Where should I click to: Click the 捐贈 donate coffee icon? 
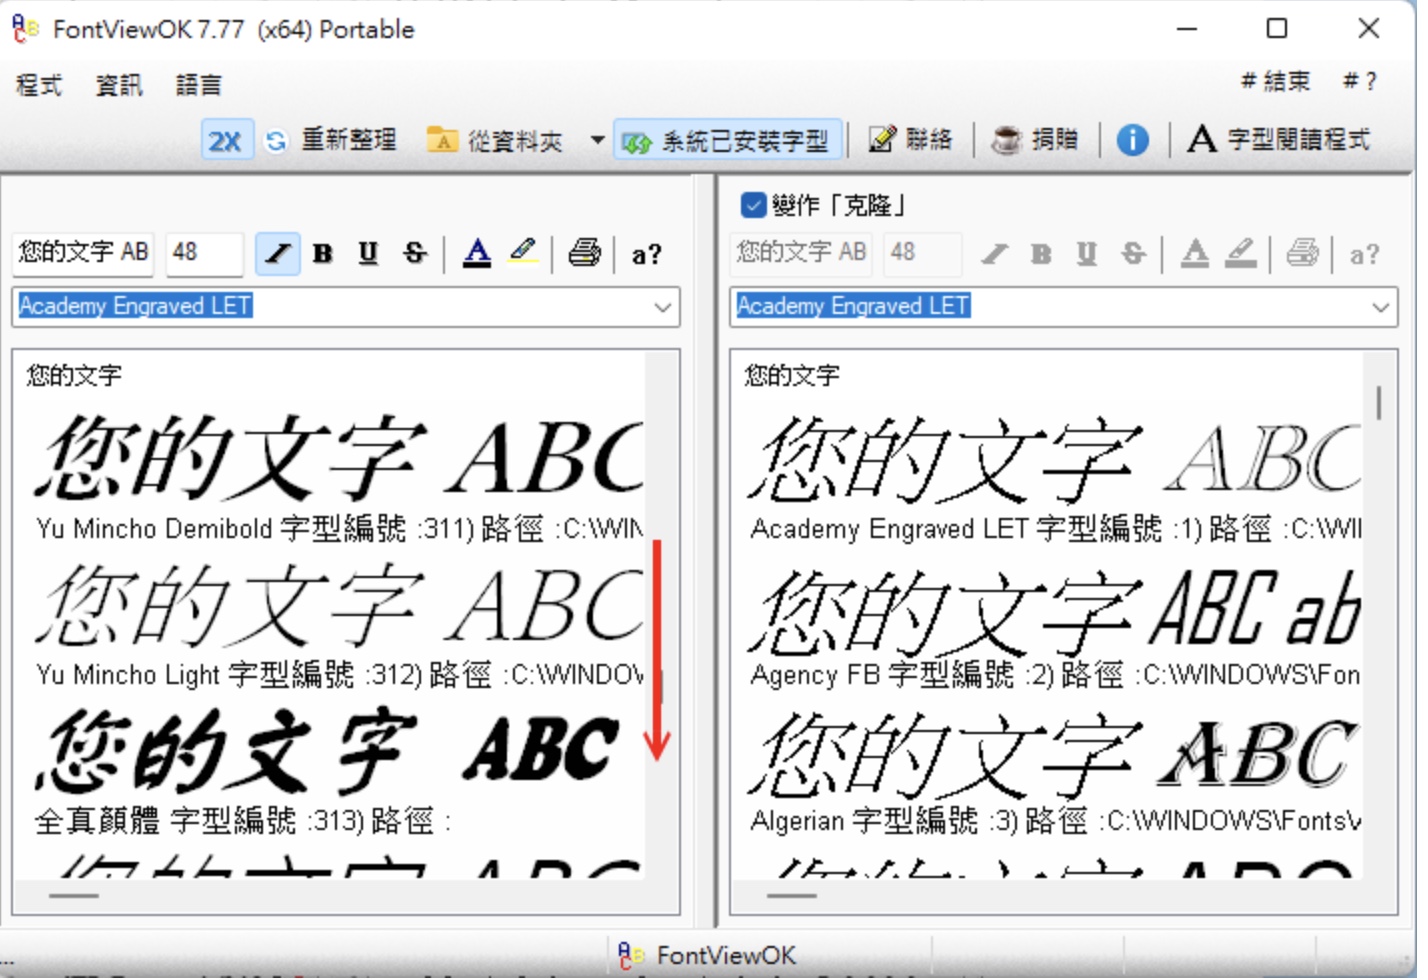tap(1006, 140)
